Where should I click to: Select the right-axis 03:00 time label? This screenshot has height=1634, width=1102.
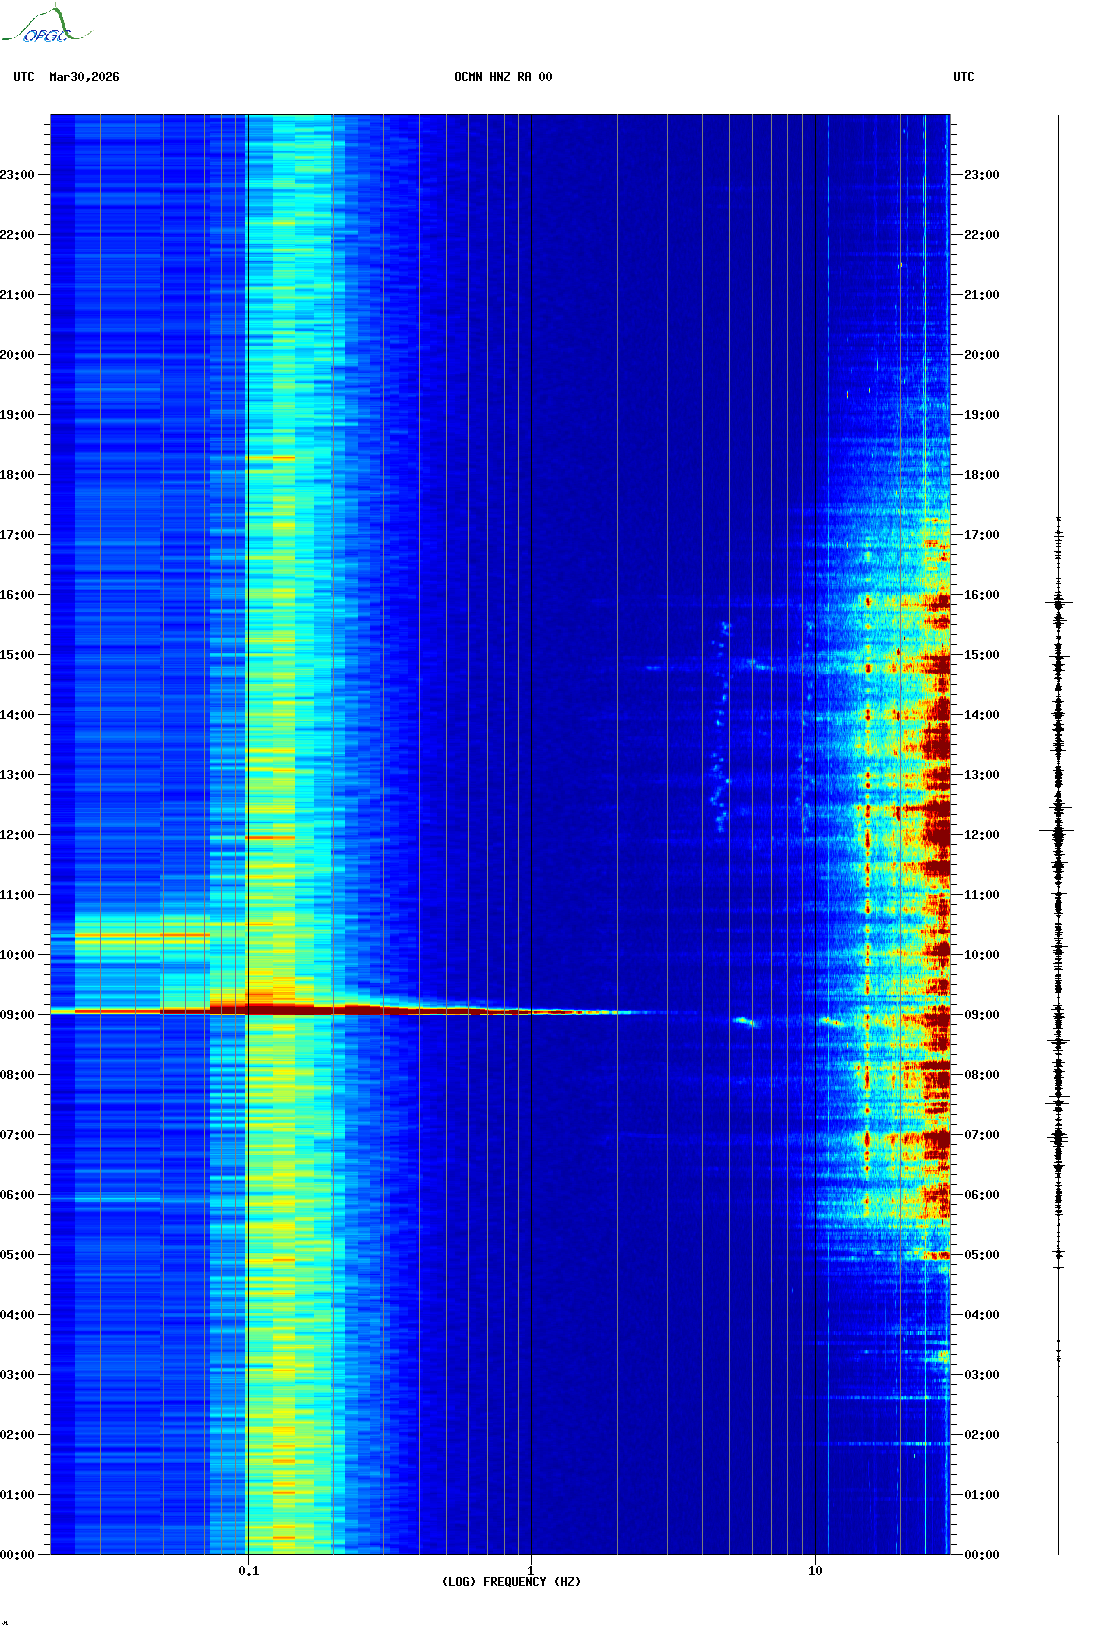click(981, 1375)
